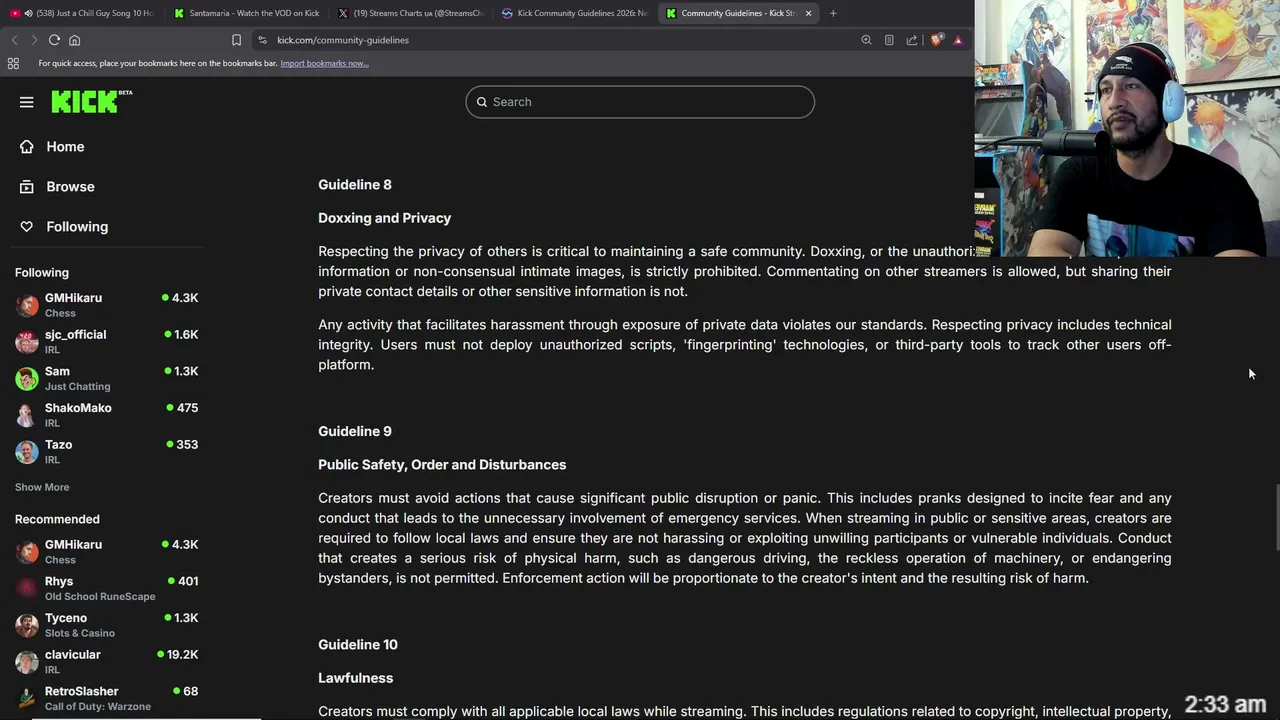
Task: Click Guideline 8 heading text
Action: [x=355, y=185]
